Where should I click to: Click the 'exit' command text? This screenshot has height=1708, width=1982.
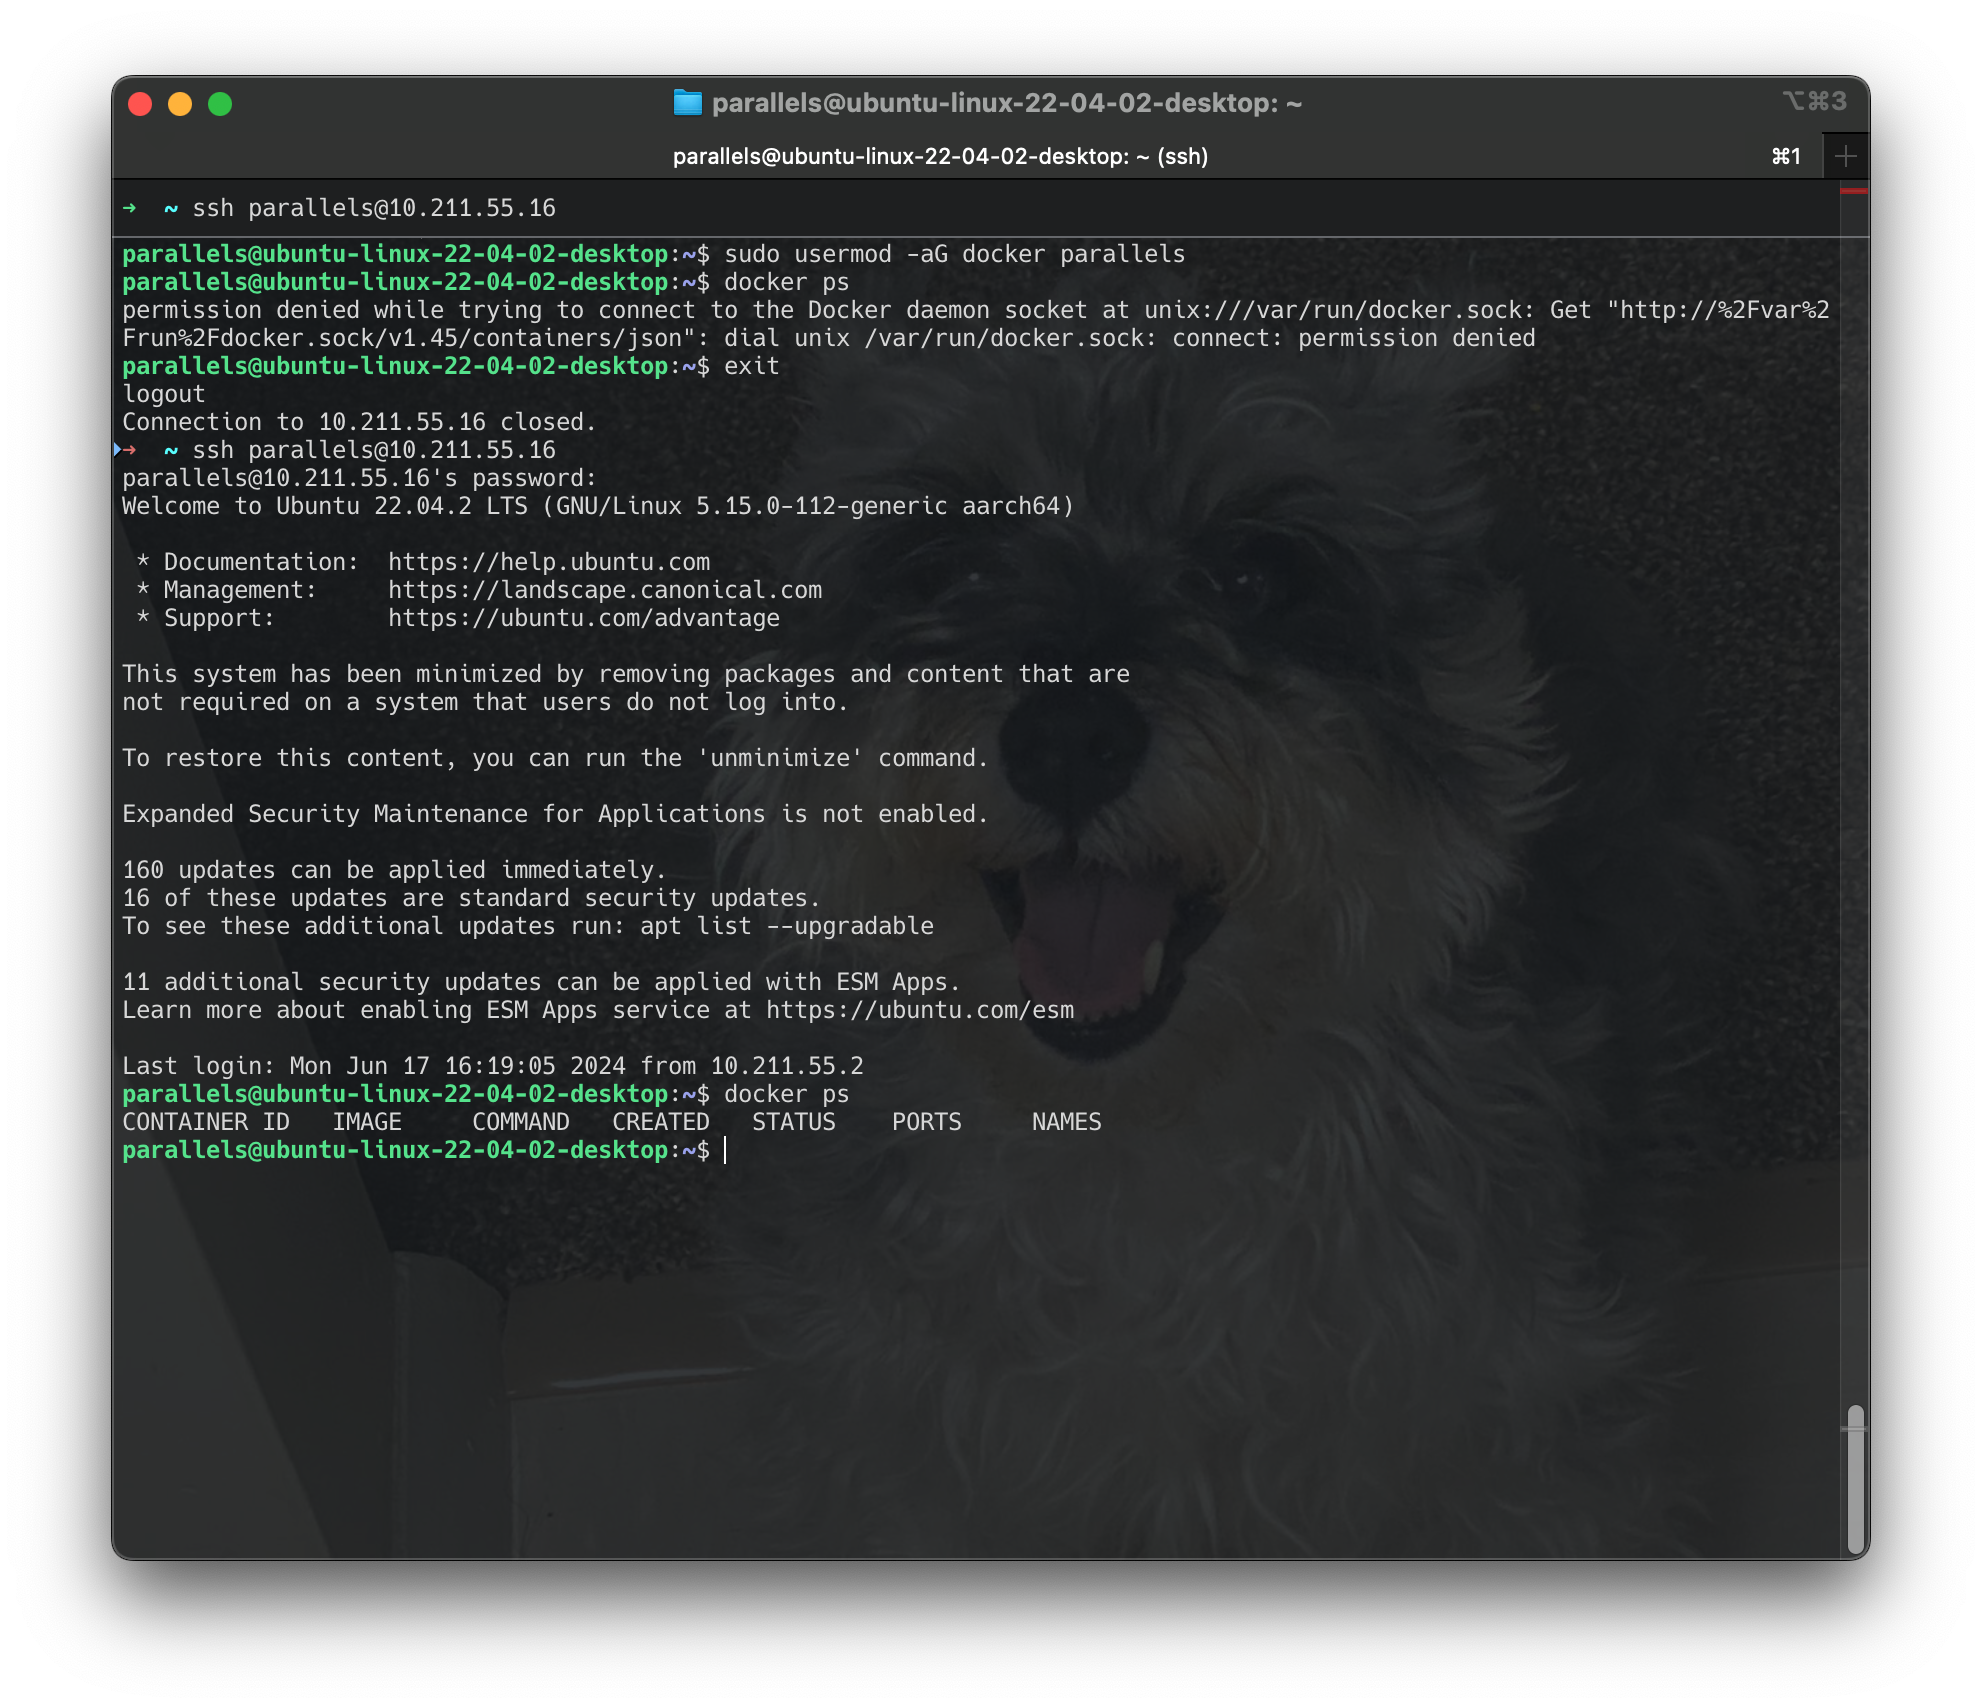(752, 366)
